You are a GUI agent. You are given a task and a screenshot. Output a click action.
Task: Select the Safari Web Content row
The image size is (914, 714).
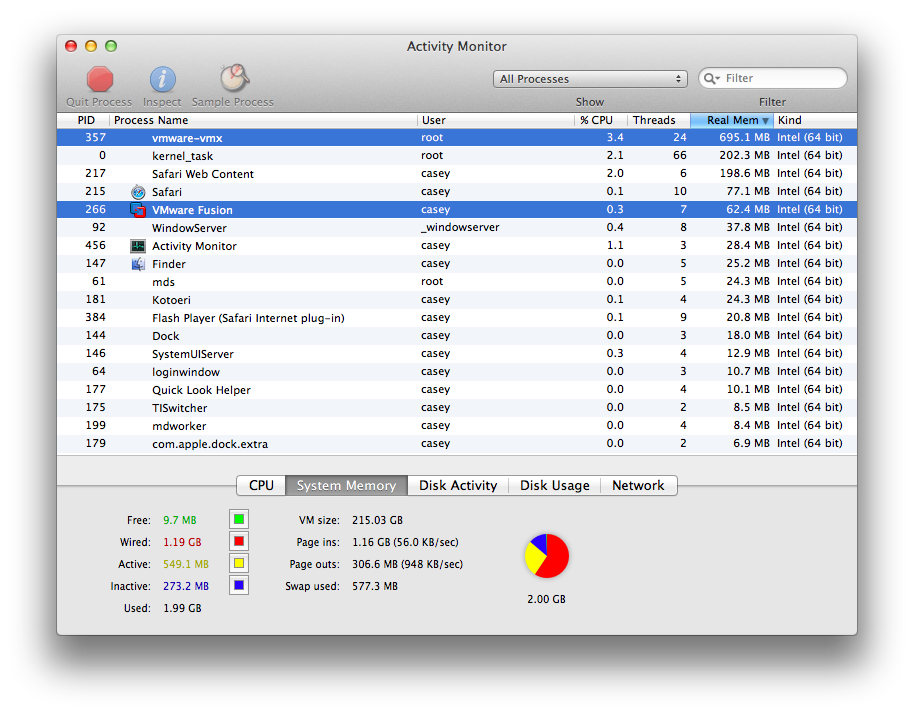[x=457, y=174]
